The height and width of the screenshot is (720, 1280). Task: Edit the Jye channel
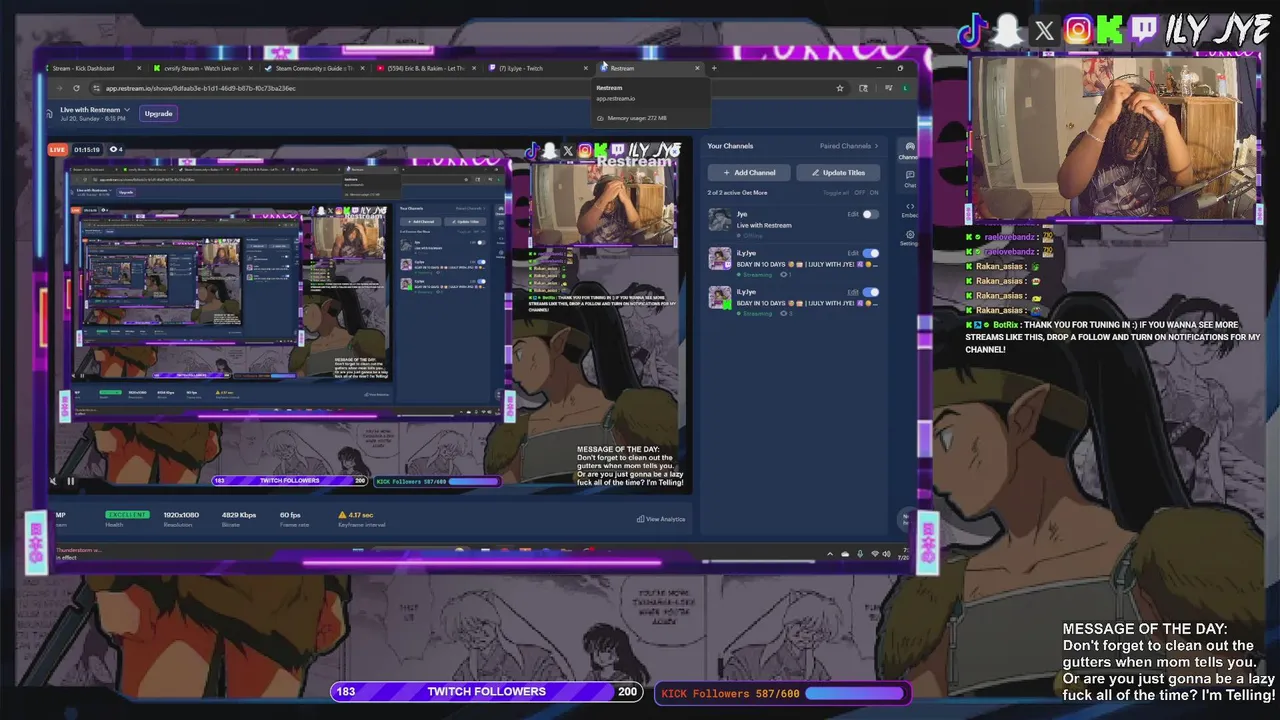pos(853,214)
